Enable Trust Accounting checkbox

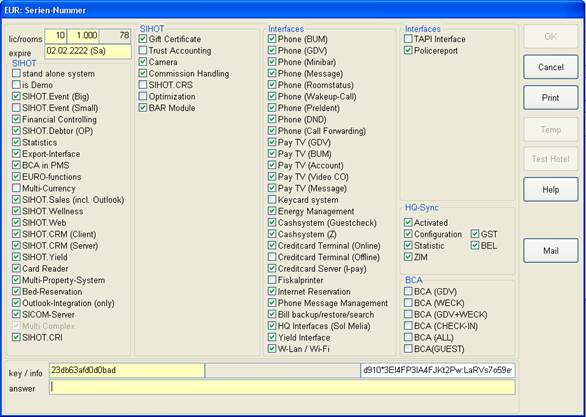pyautogui.click(x=143, y=50)
